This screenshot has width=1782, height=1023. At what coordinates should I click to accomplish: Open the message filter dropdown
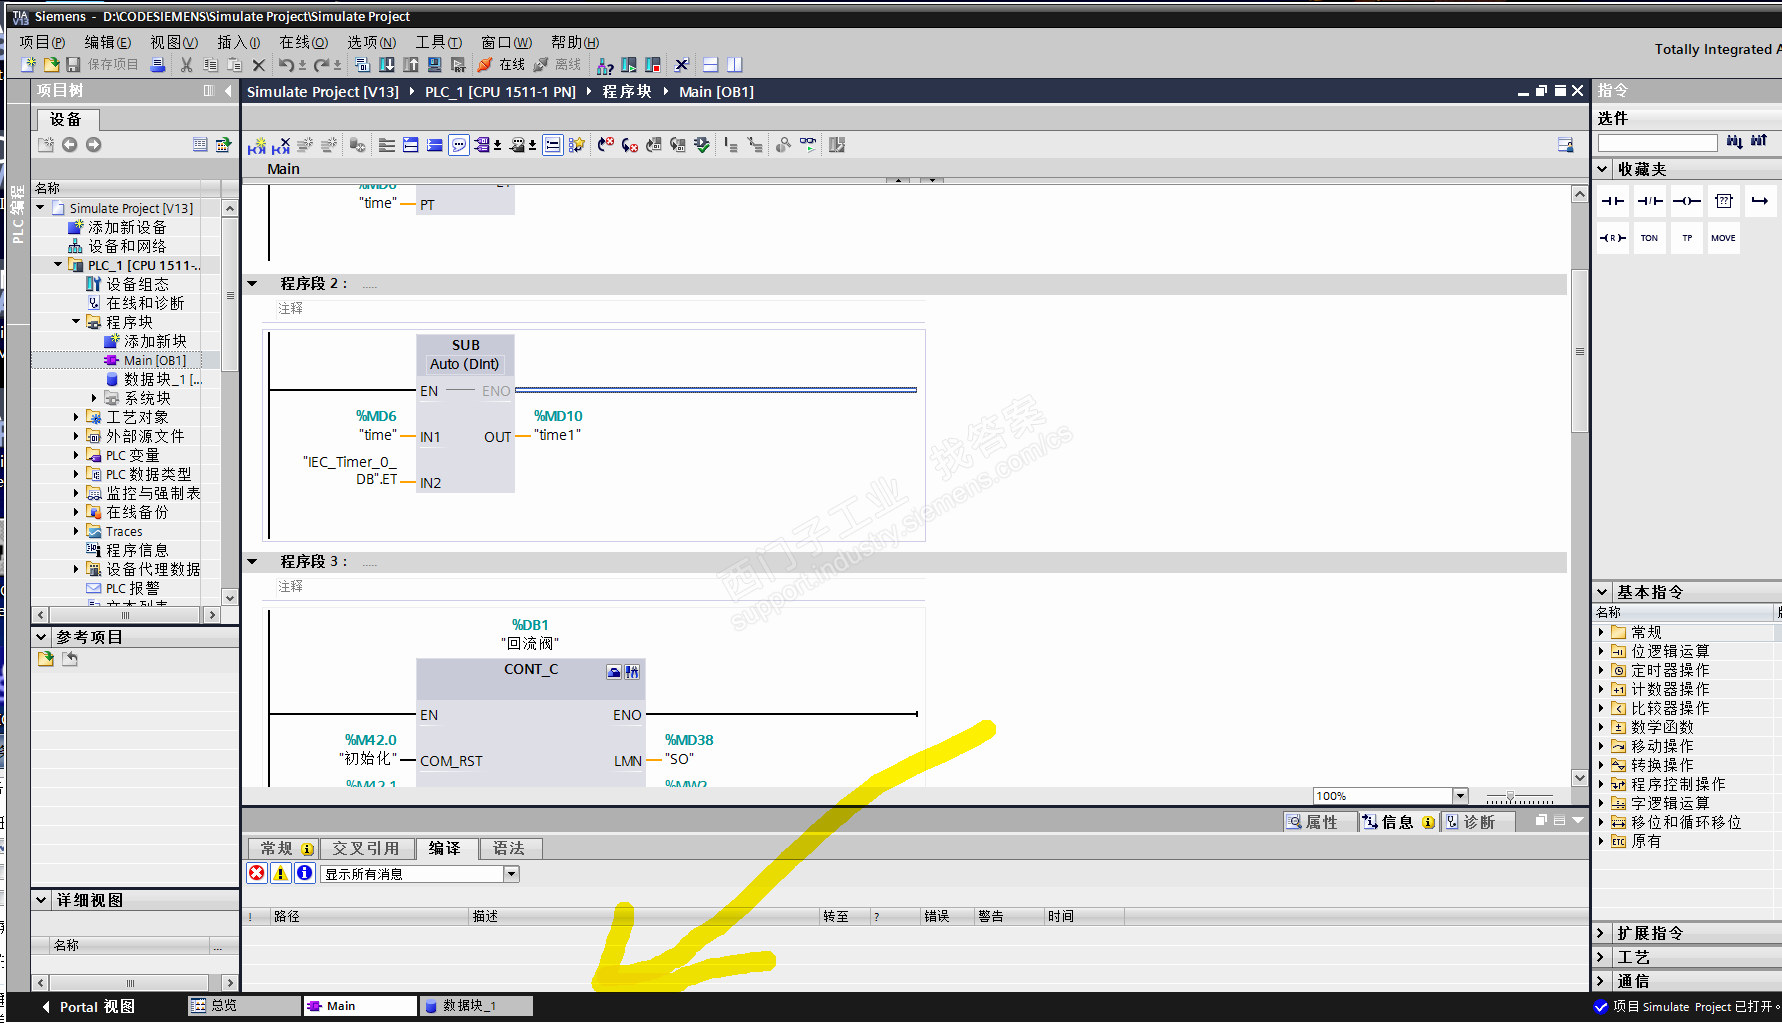pyautogui.click(x=511, y=874)
